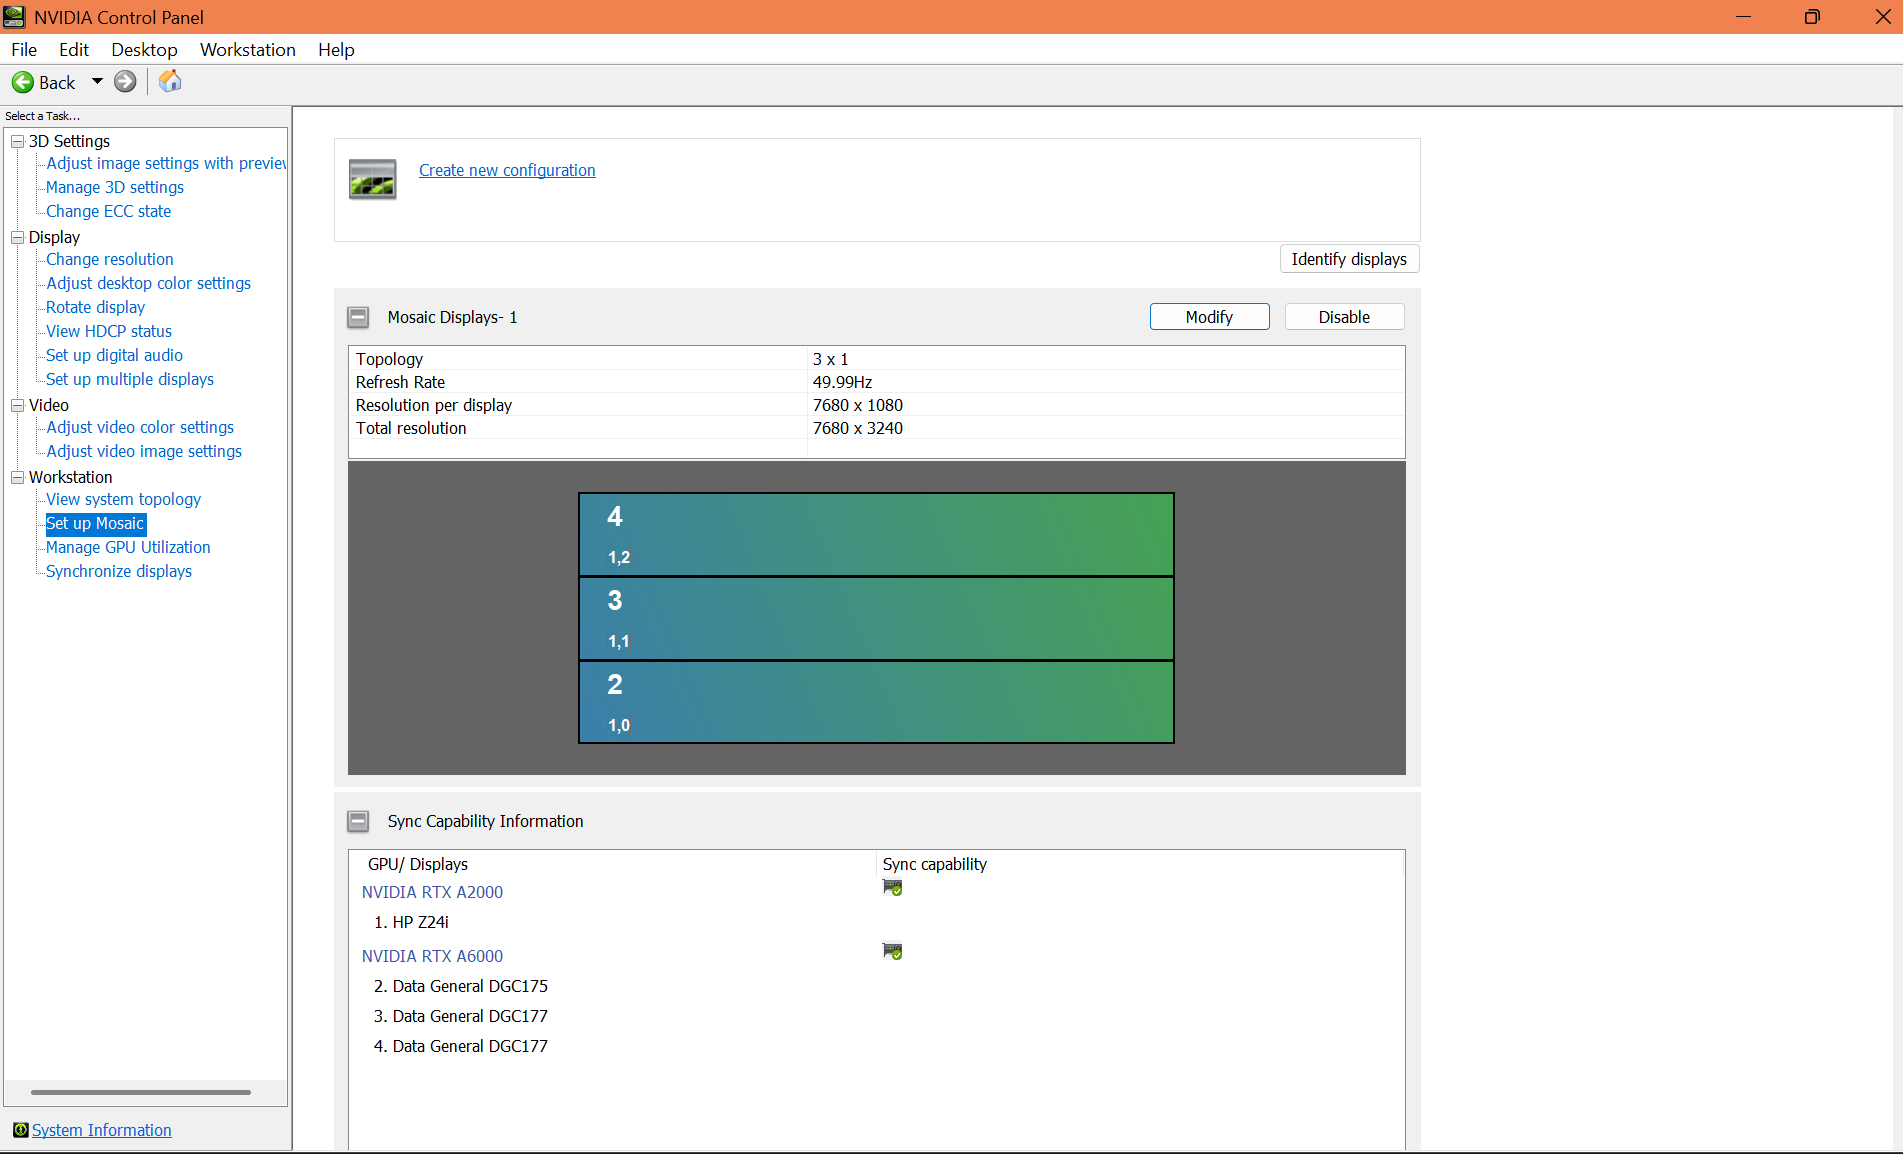Click the NVIDIA Control Panel title icon
Viewport: 1903px width, 1154px height.
(14, 17)
